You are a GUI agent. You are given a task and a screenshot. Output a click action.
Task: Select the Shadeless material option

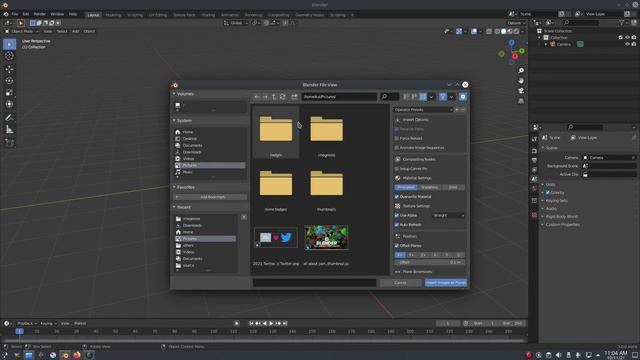coord(429,187)
